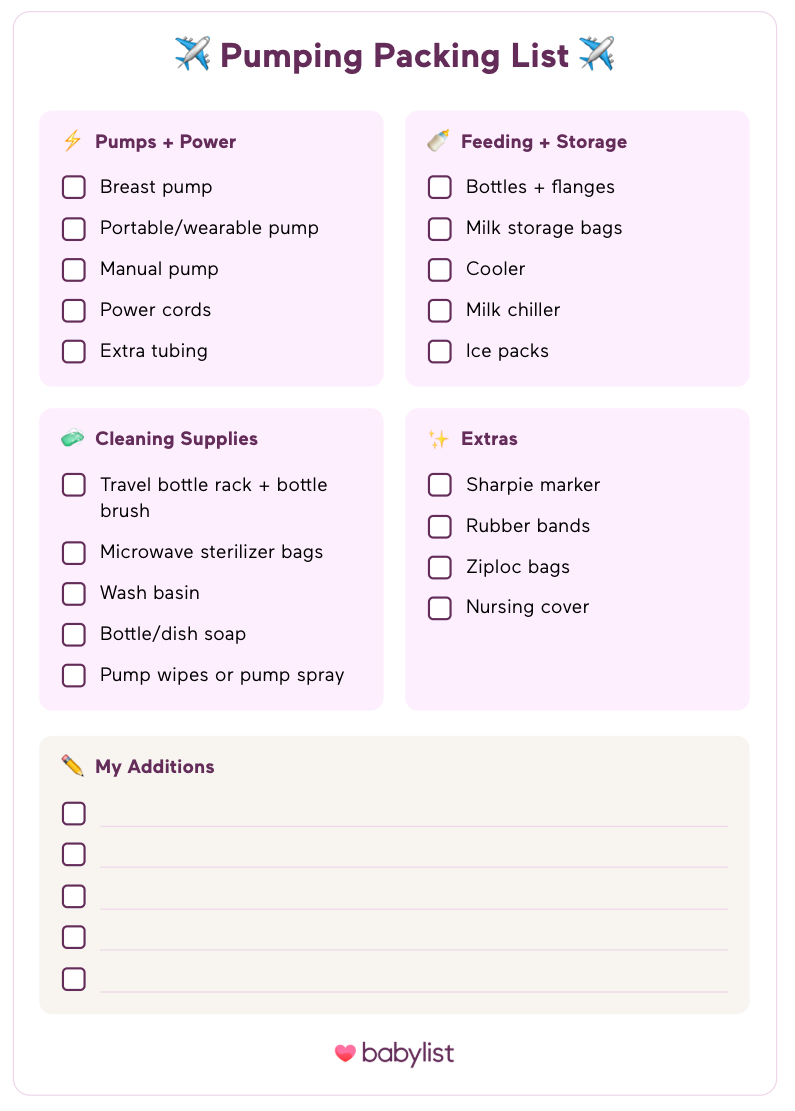Screen dimensions: 795x1111
Task: Tick the Nursing cover checkbox
Action: point(440,608)
